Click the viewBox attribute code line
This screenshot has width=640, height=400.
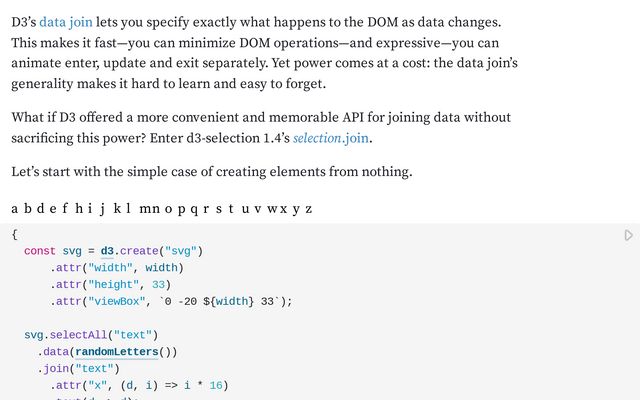[x=170, y=301]
